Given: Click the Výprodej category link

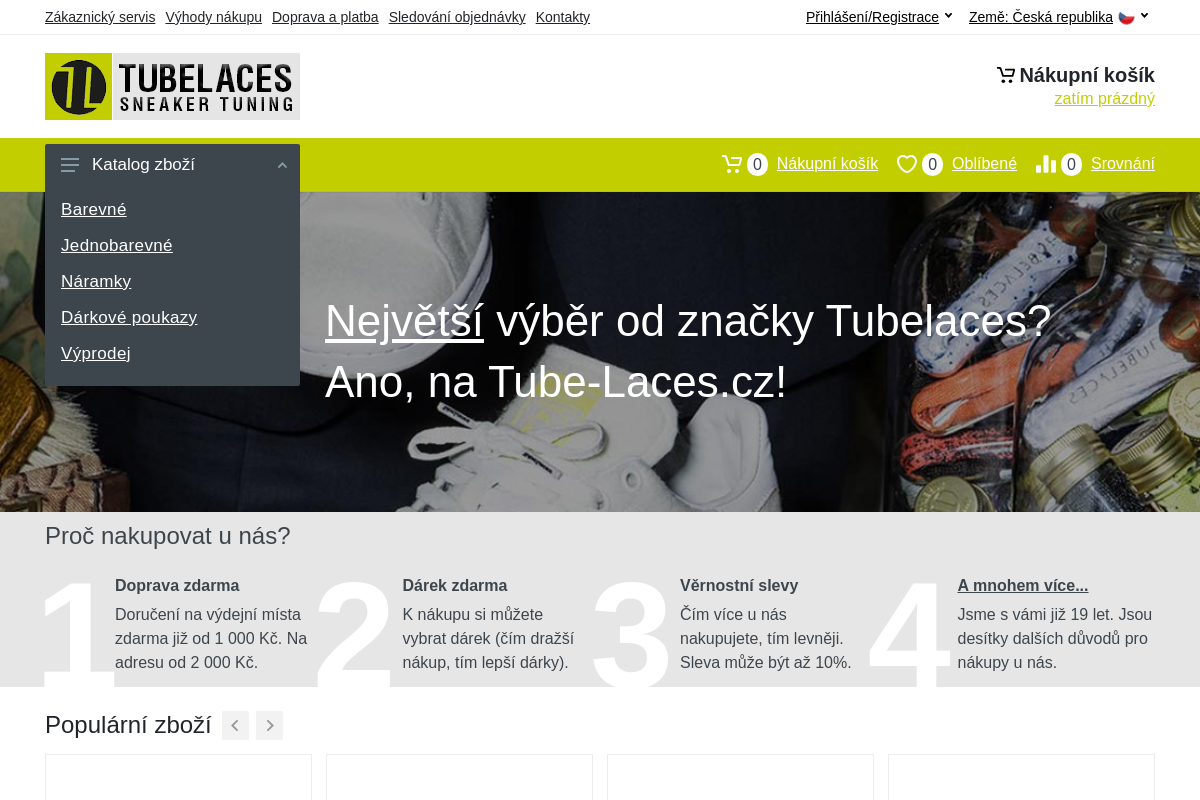Looking at the screenshot, I should 95,353.
